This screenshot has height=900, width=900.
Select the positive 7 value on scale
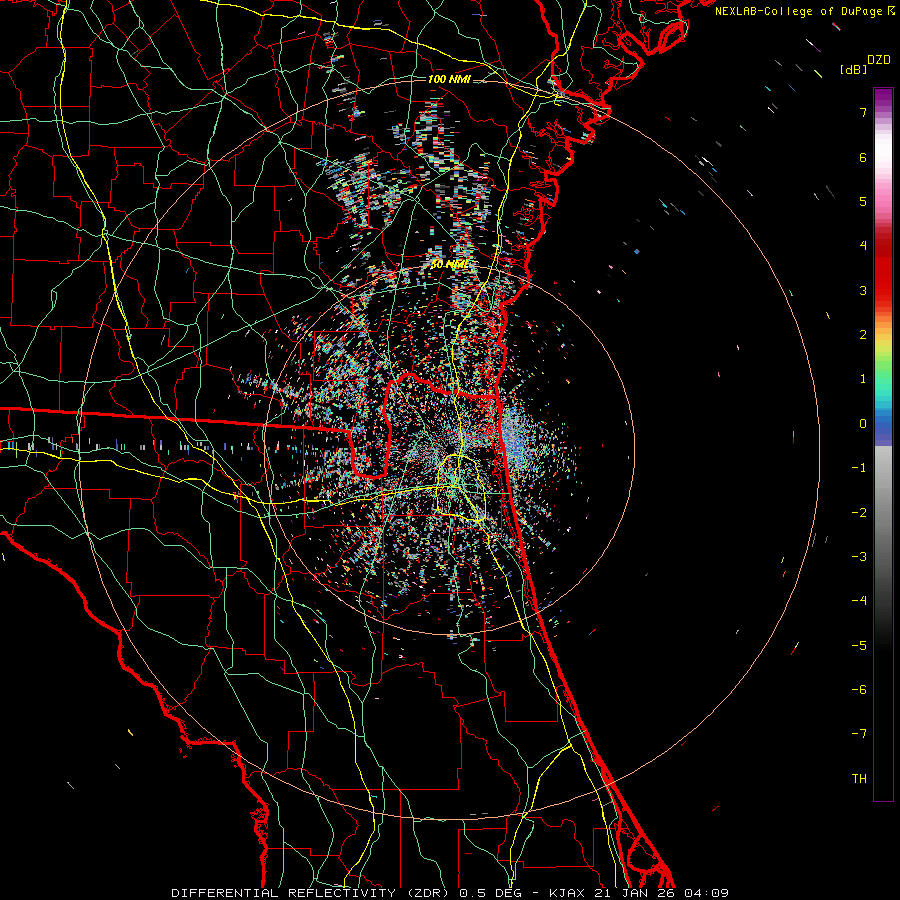pos(863,112)
